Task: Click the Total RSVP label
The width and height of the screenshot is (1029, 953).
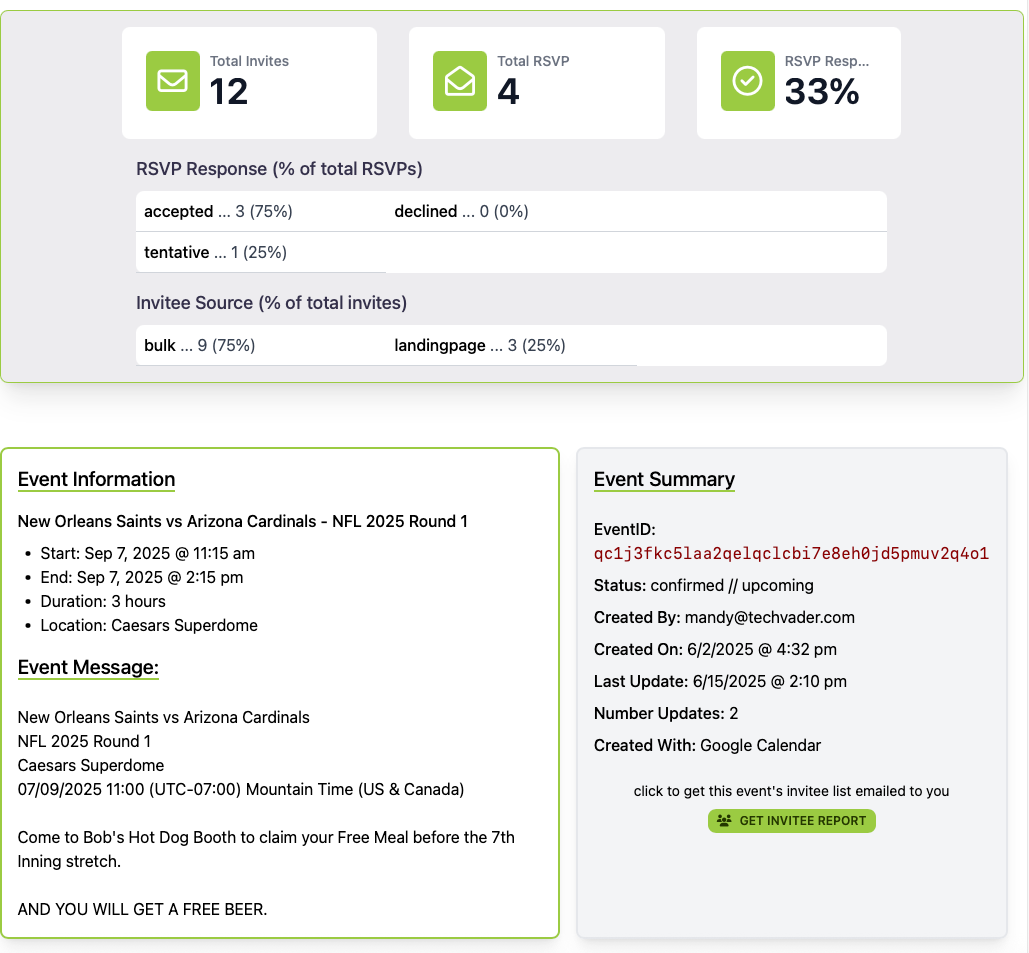Action: coord(533,61)
